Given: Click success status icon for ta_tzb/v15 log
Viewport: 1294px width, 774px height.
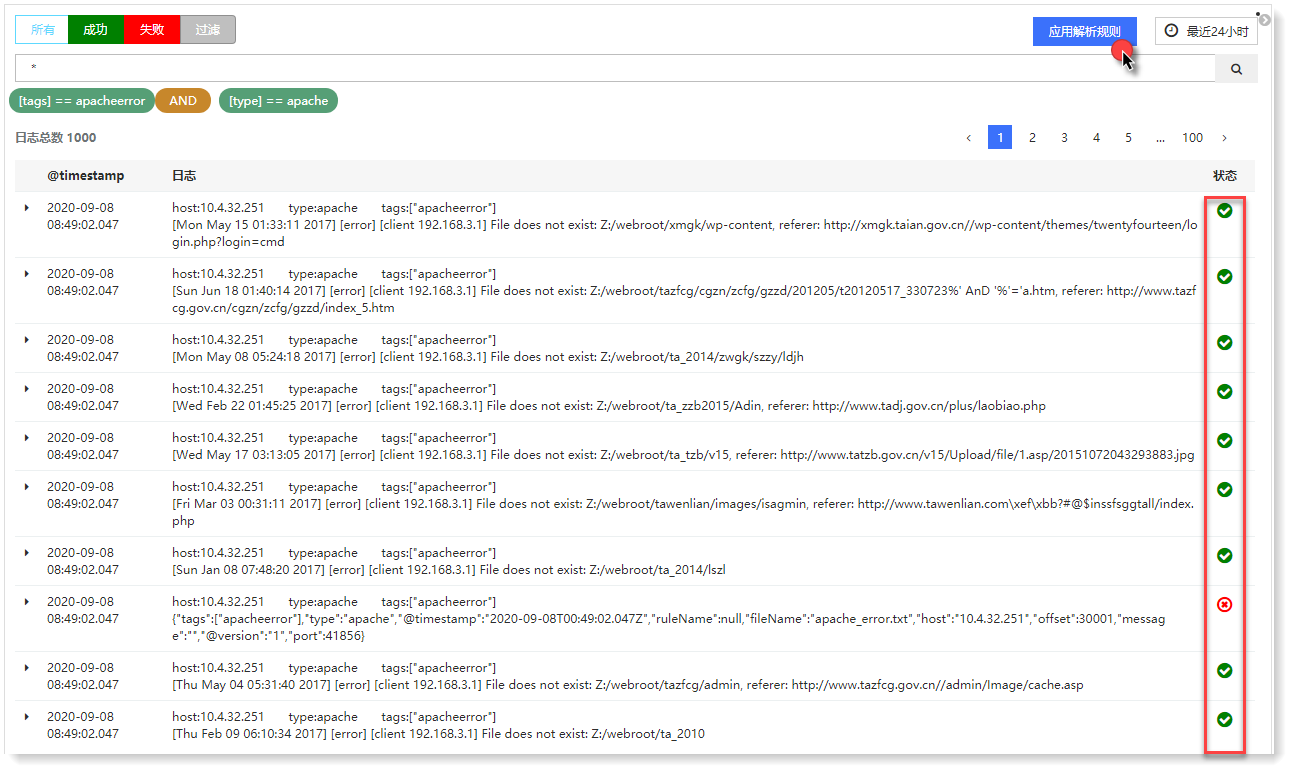Looking at the screenshot, I should tap(1224, 440).
